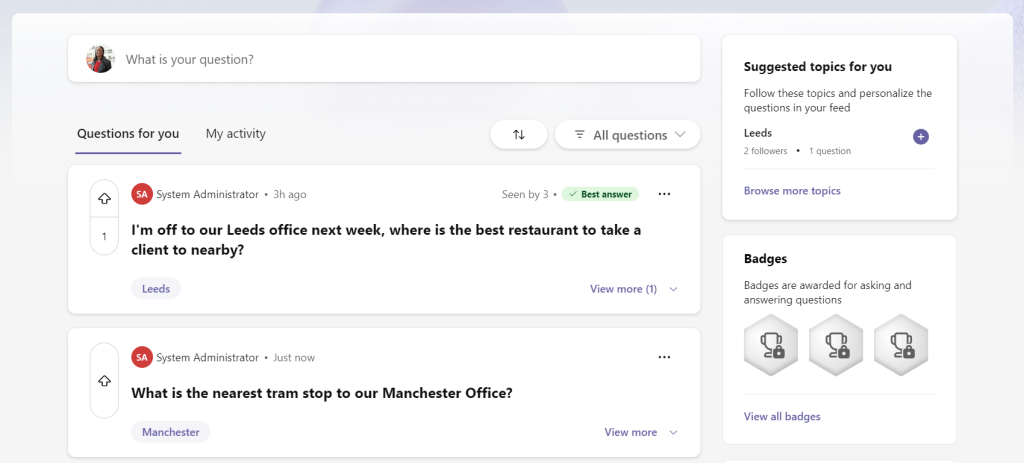The image size is (1024, 463).
Task: Click the Badges heading
Action: click(765, 259)
